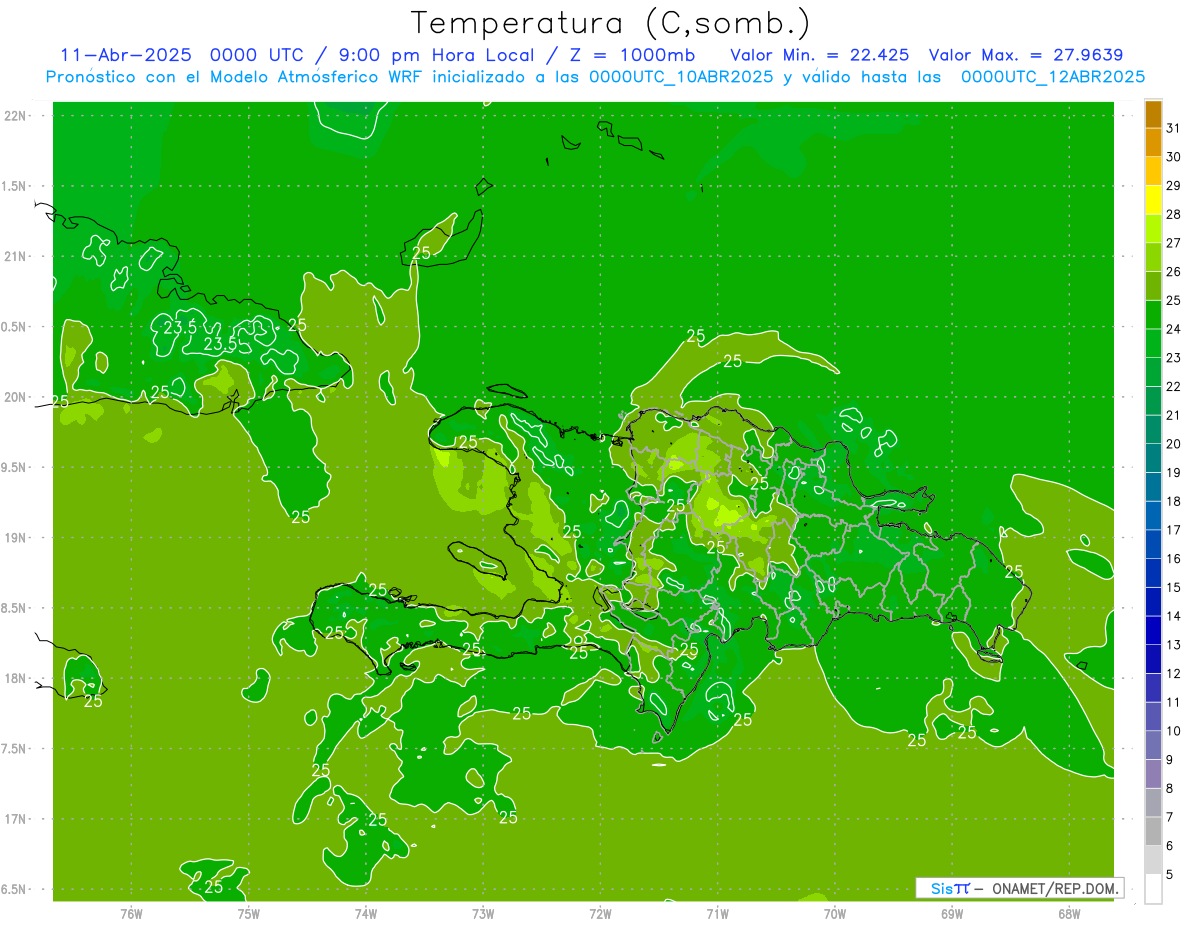Viewport: 1200px width, 927px height.
Task: Click 'Valor Min. = 22.425' text
Action: point(820,54)
